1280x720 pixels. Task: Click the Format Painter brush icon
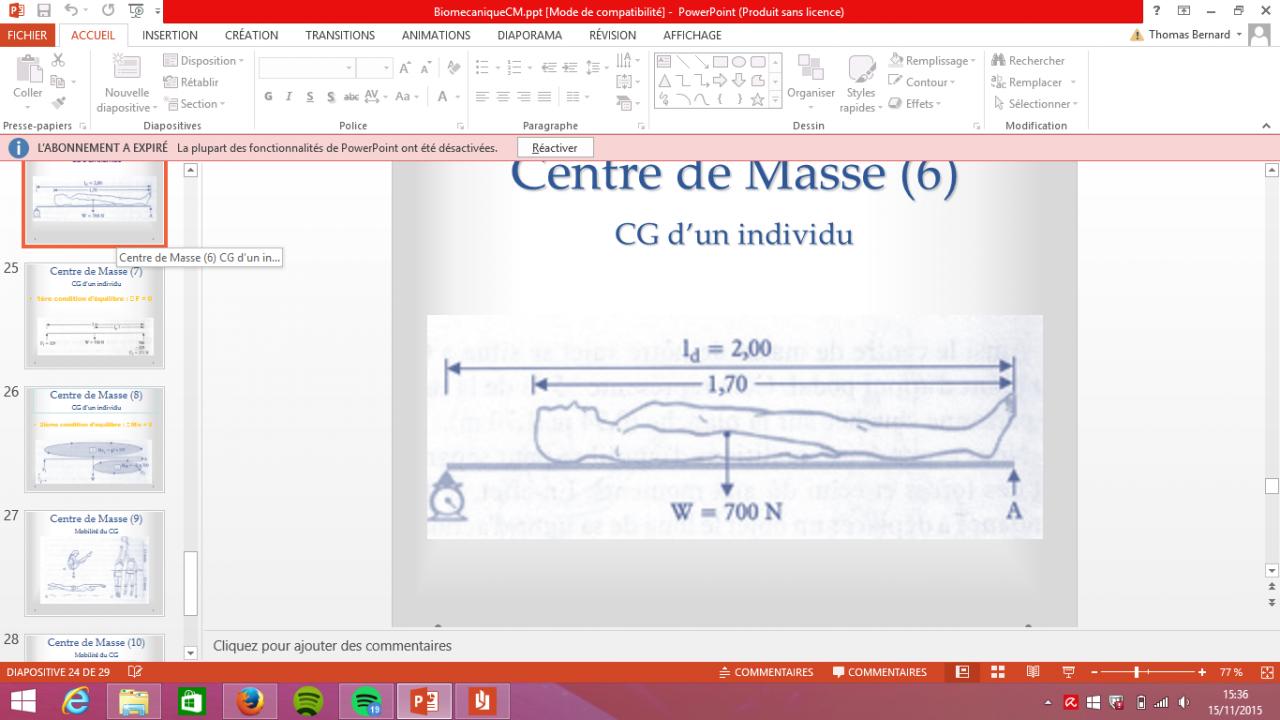point(58,103)
